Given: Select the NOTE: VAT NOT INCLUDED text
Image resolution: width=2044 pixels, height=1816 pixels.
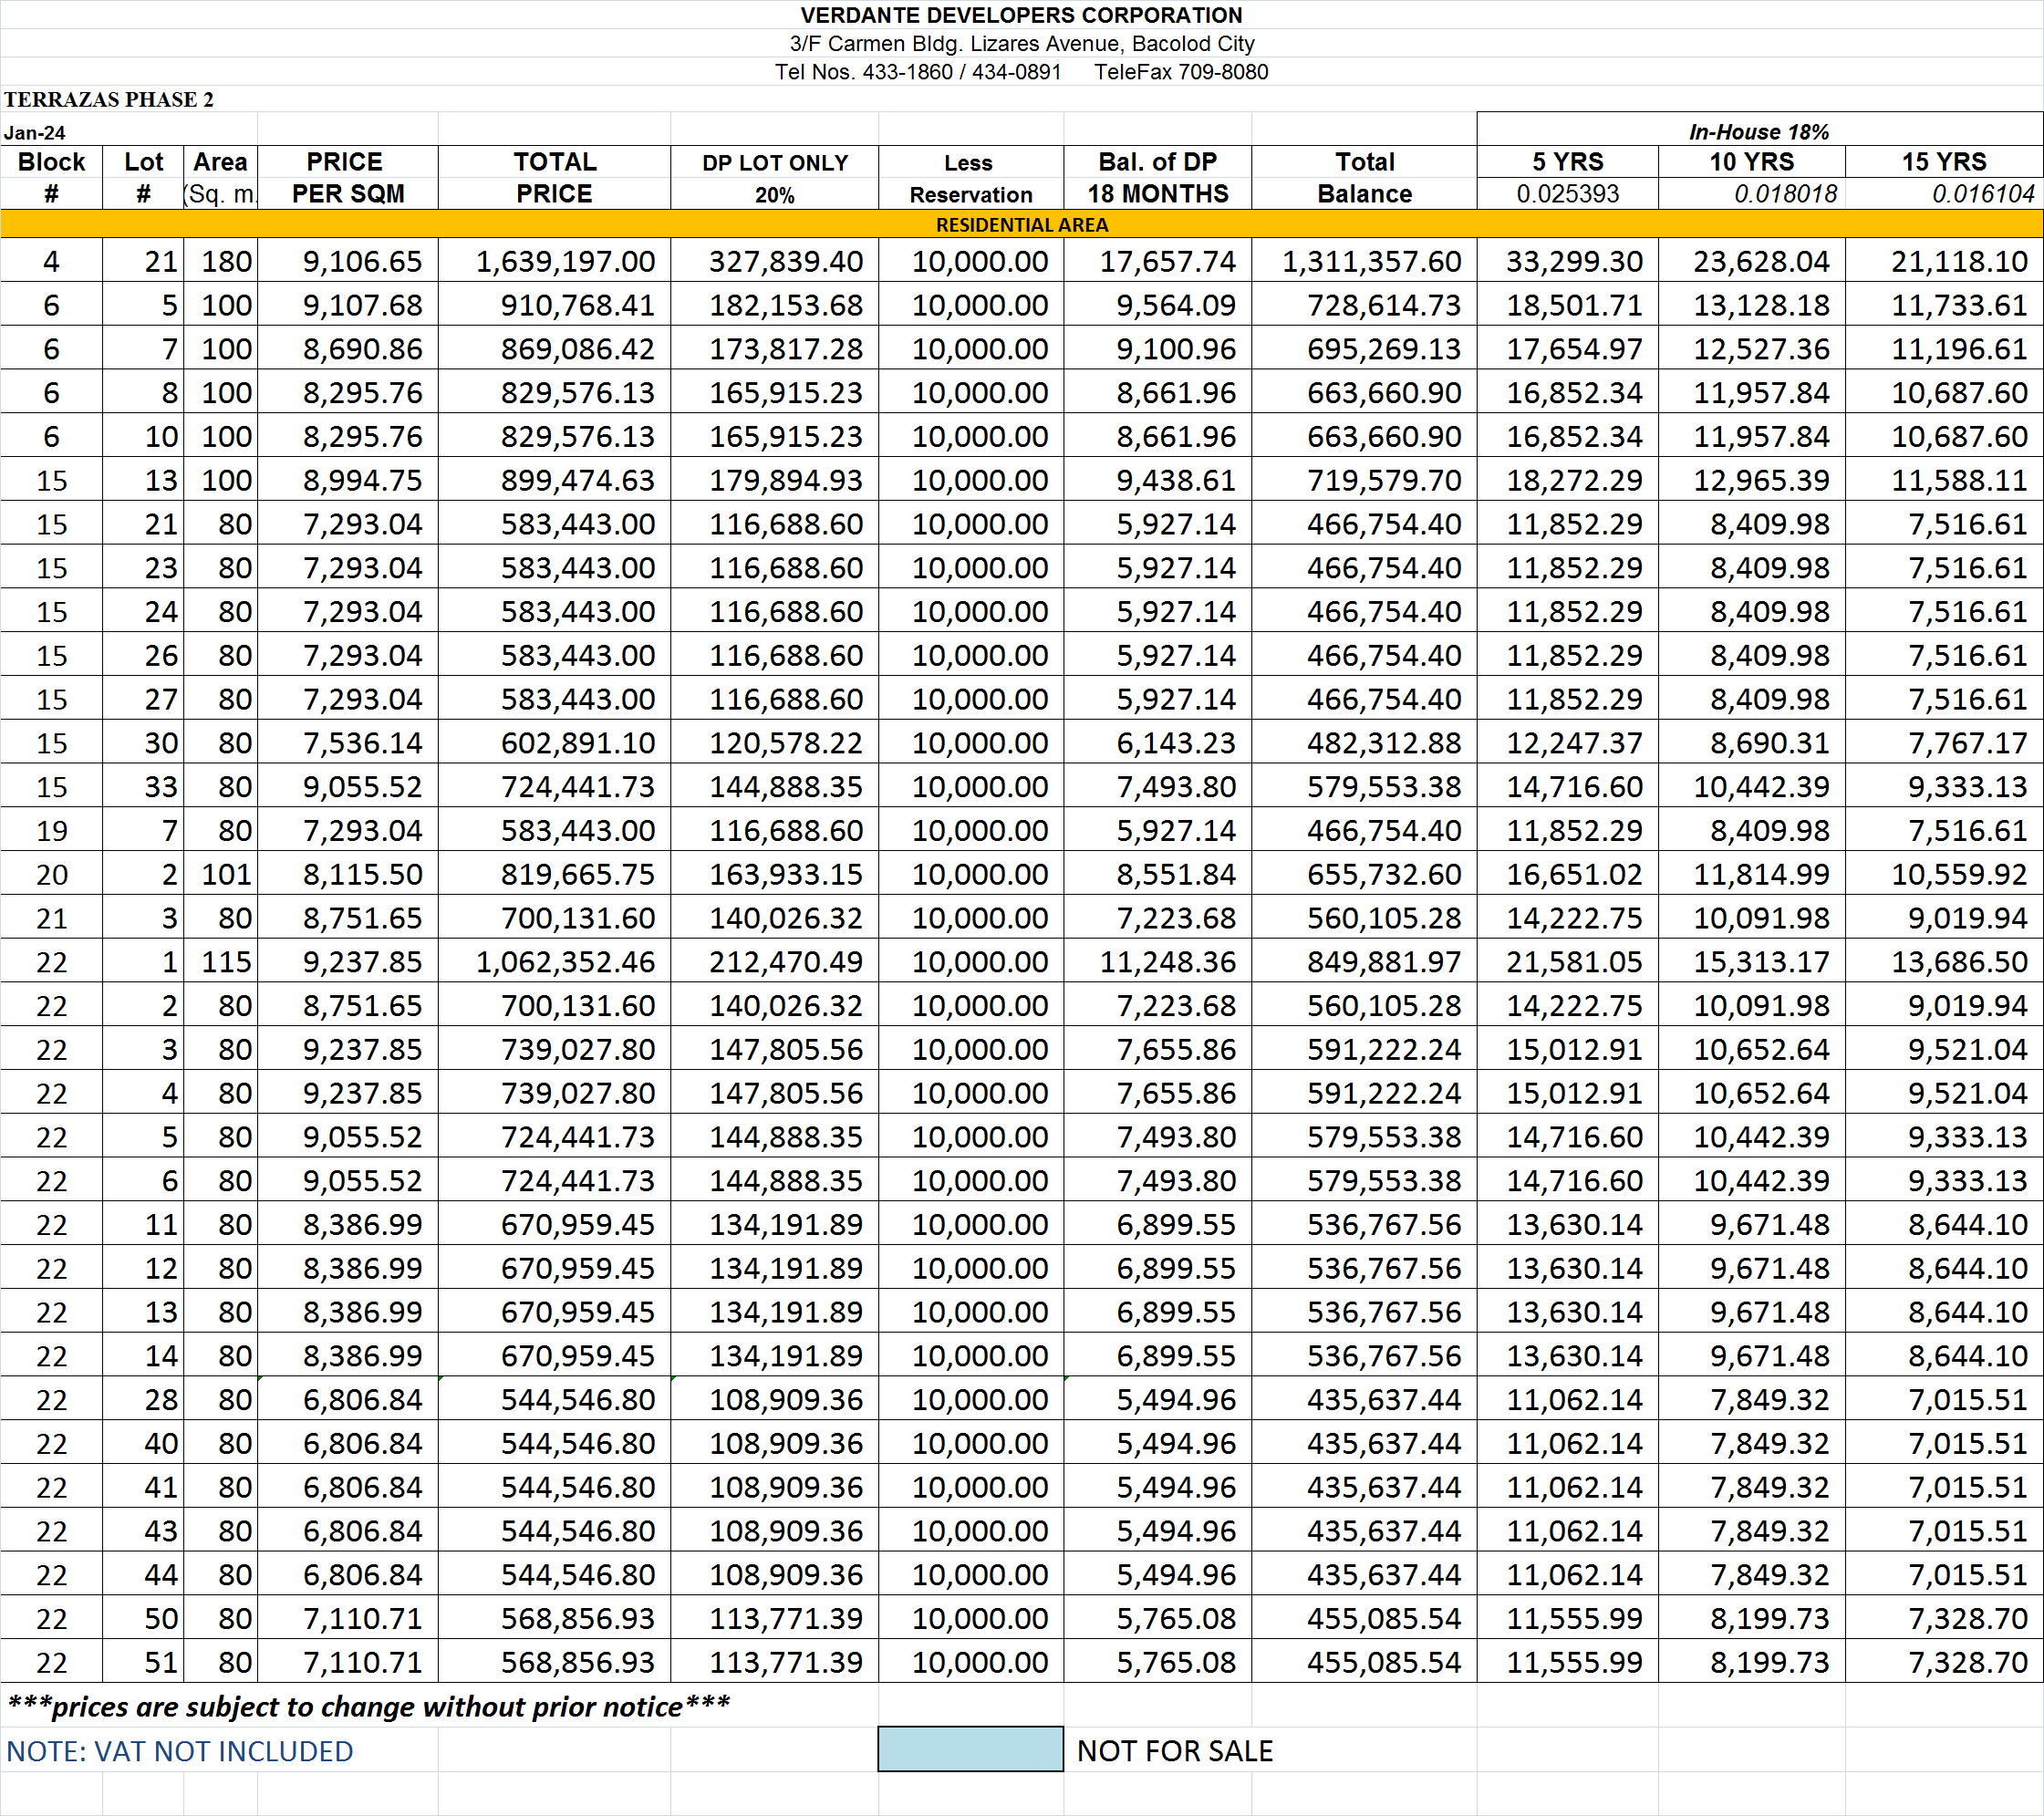Looking at the screenshot, I should 180,1751.
